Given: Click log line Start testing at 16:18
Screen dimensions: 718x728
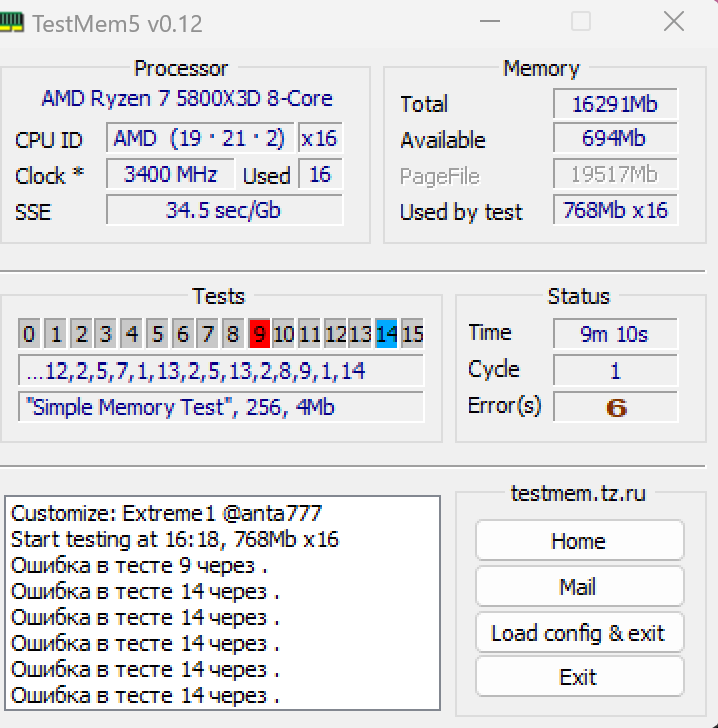Looking at the screenshot, I should [x=175, y=539].
